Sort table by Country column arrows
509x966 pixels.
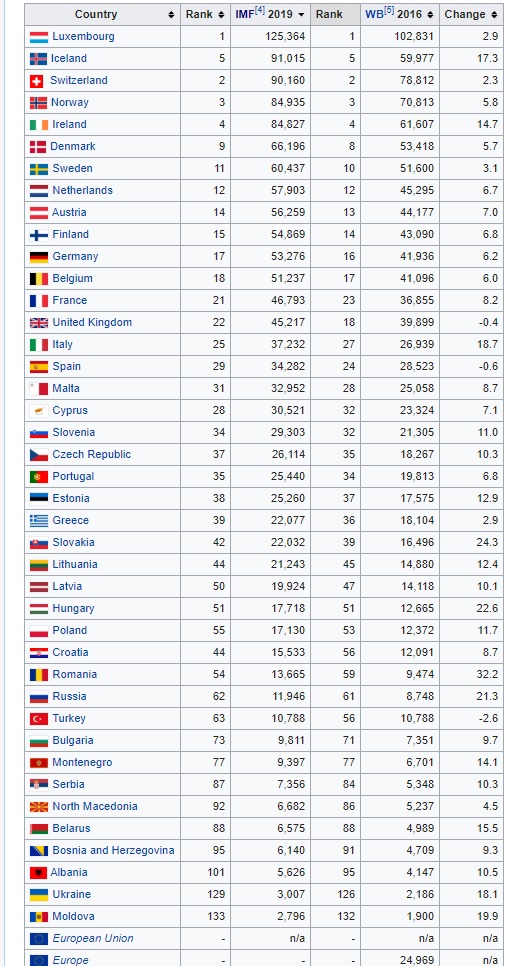[x=171, y=15]
